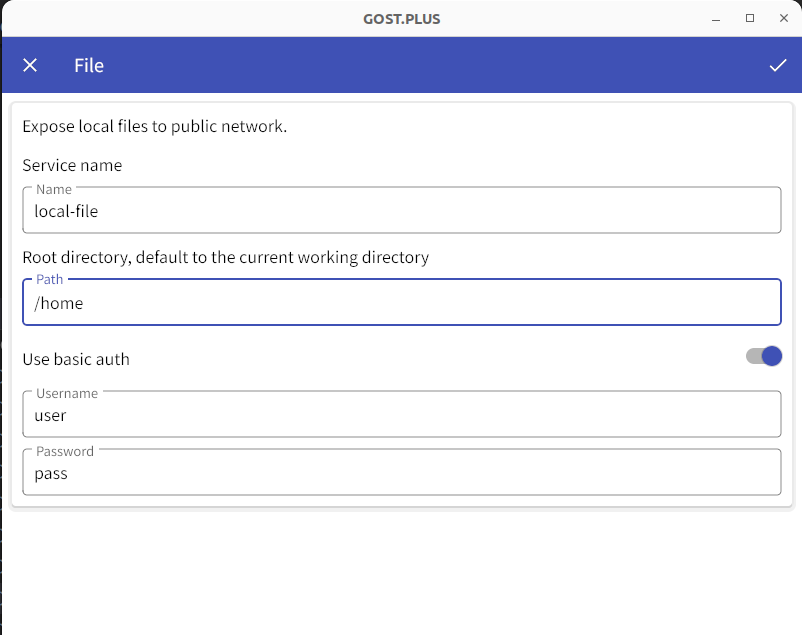The width and height of the screenshot is (802, 635).
Task: Click the floating Name label
Action: pyautogui.click(x=54, y=189)
